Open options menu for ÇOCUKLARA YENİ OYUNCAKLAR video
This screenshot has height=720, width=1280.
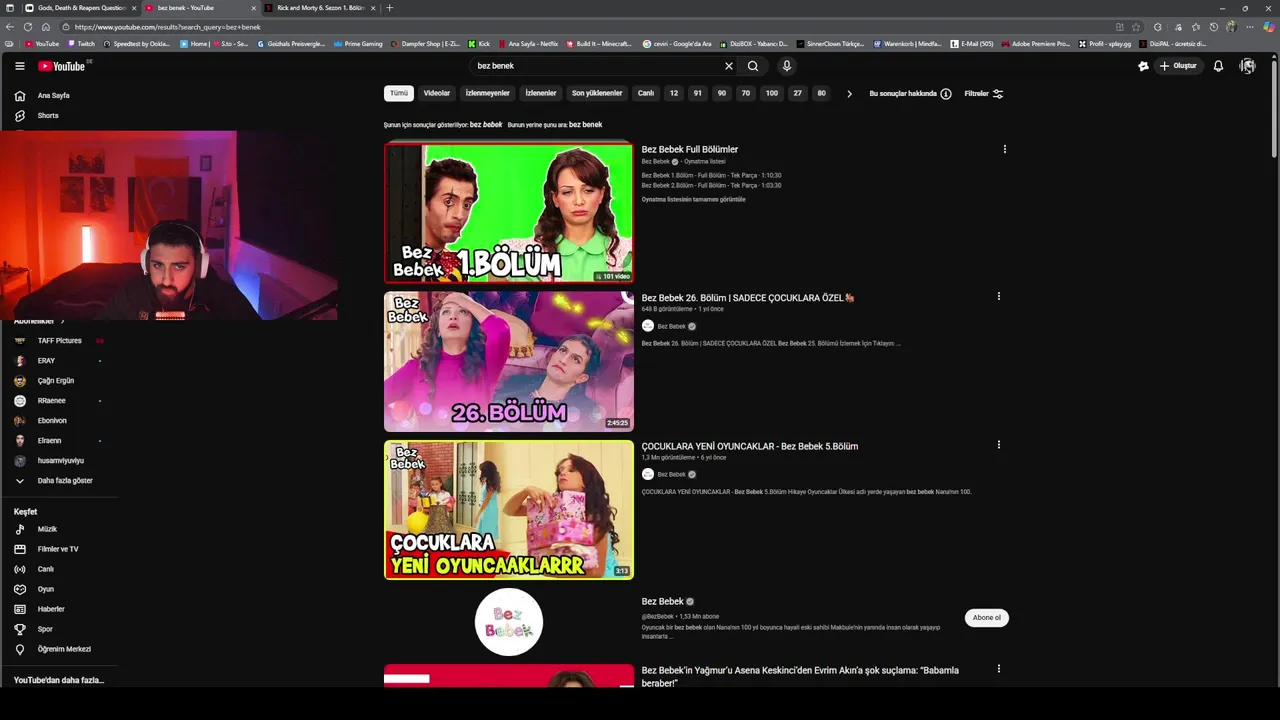point(998,445)
